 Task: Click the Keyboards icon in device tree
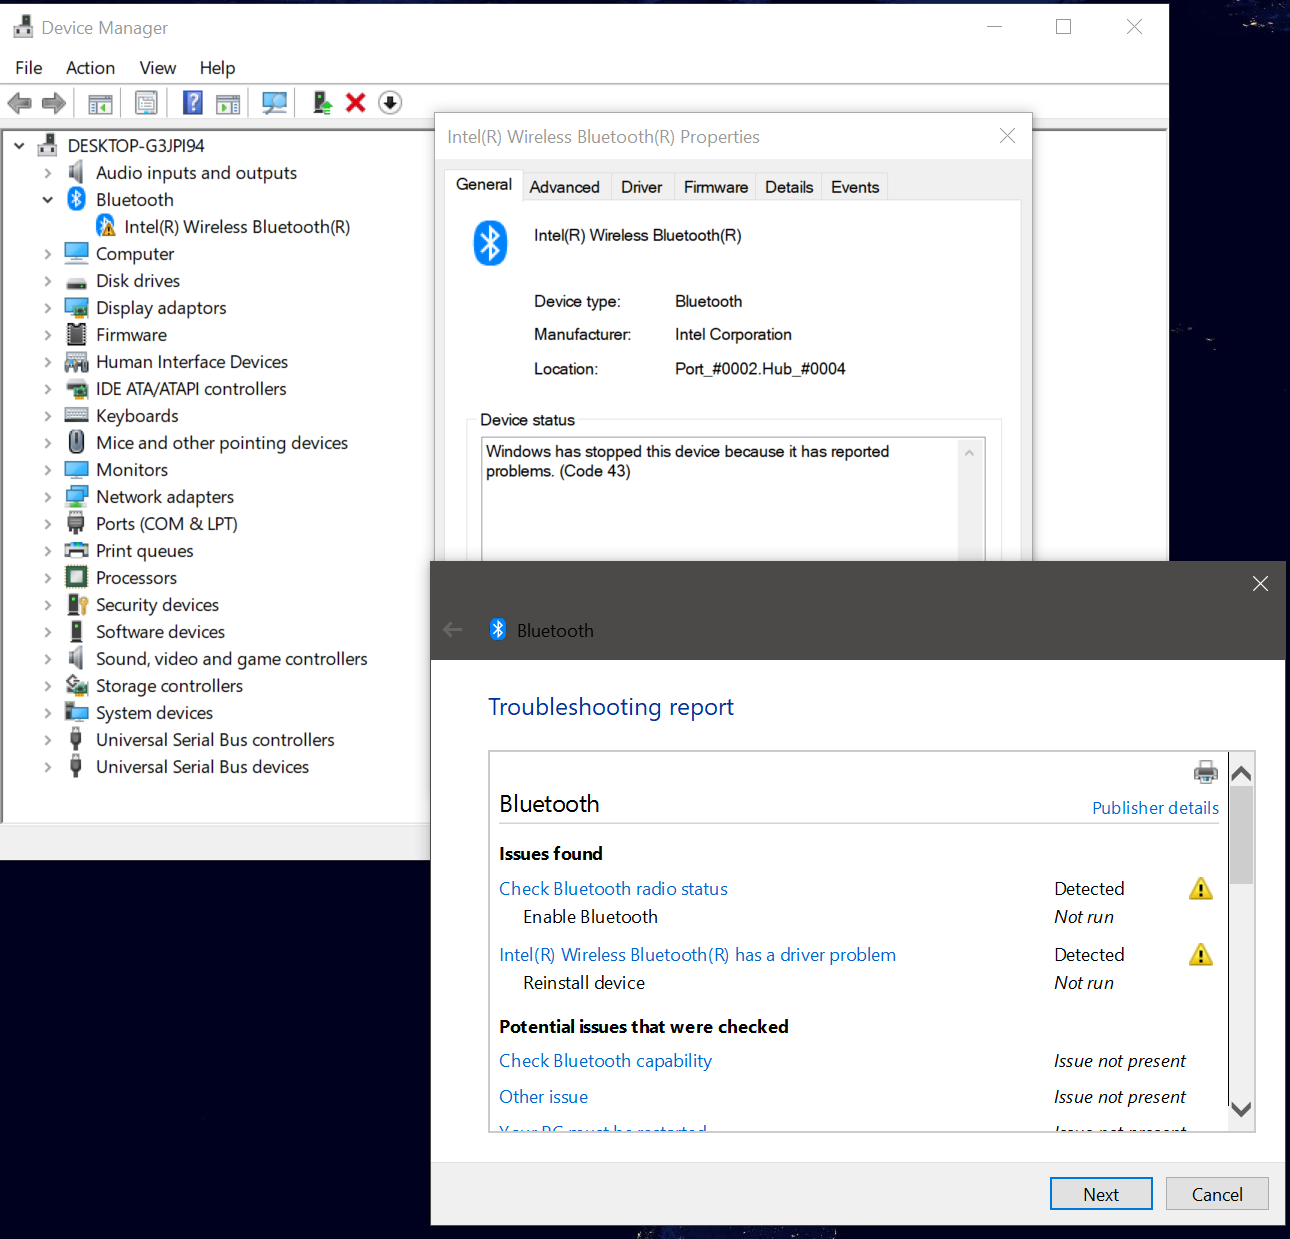coord(76,415)
